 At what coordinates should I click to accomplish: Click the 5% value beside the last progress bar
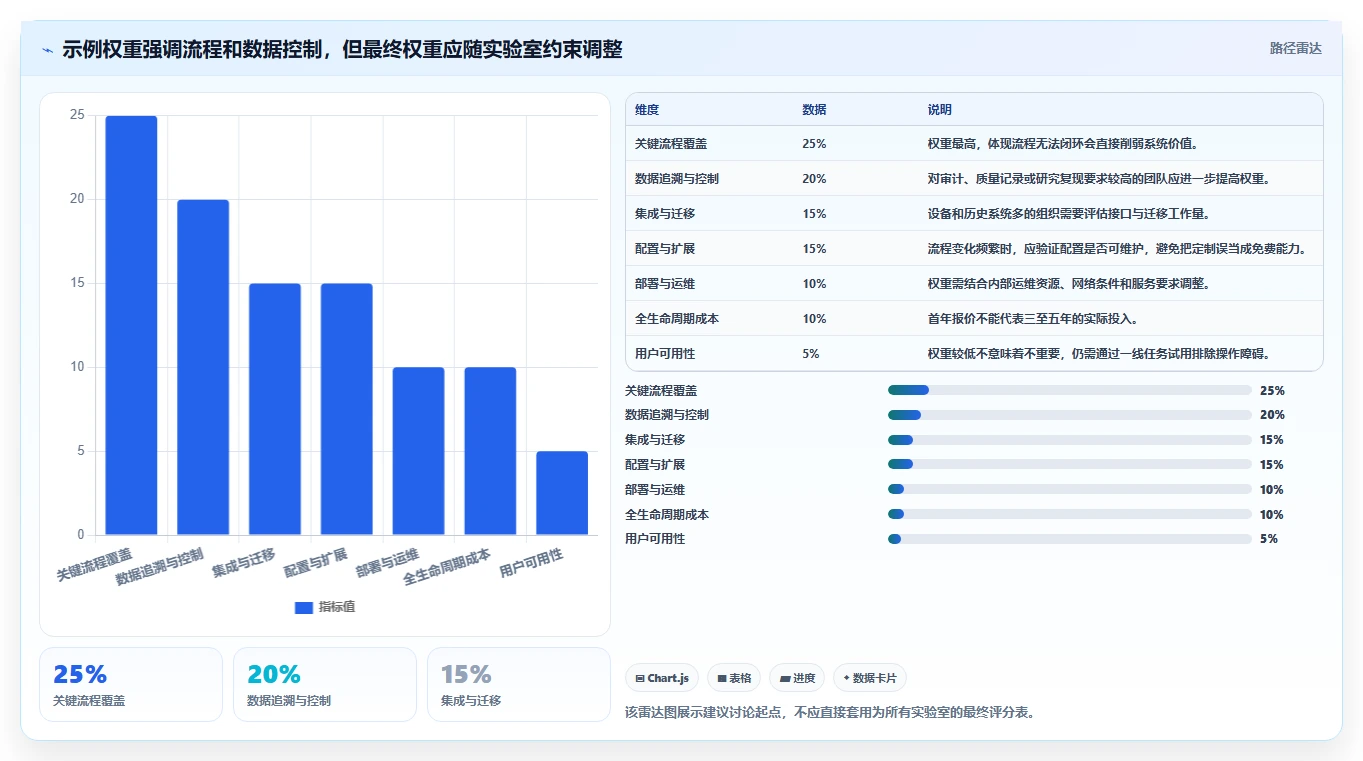1269,539
